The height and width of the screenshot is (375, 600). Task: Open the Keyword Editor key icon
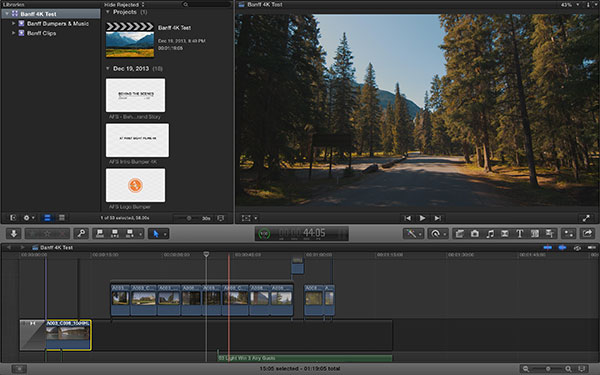[x=81, y=233]
